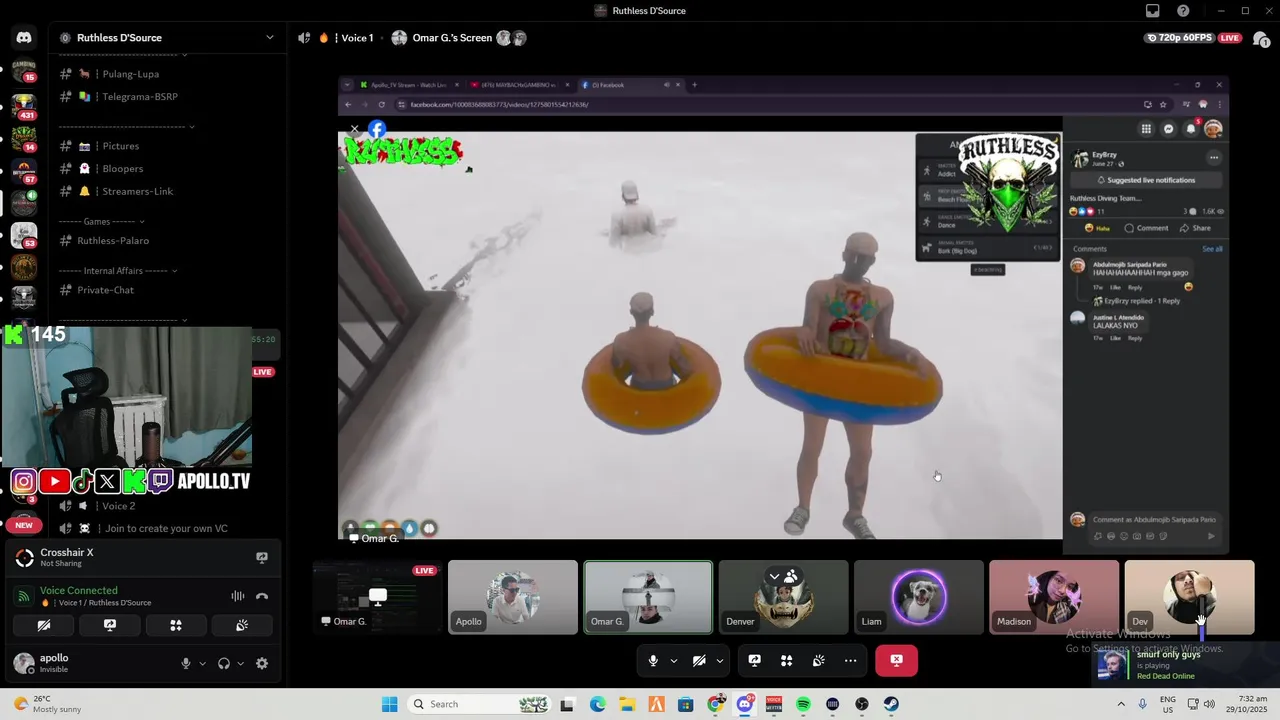Open user settings gear icon

(x=262, y=663)
